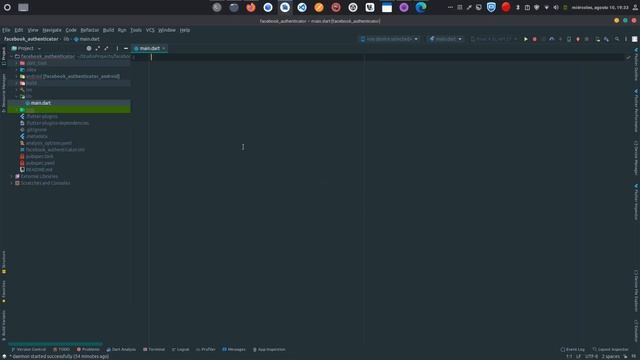Select .gitignore file in tree
Image resolution: width=640 pixels, height=360 pixels.
(36, 130)
